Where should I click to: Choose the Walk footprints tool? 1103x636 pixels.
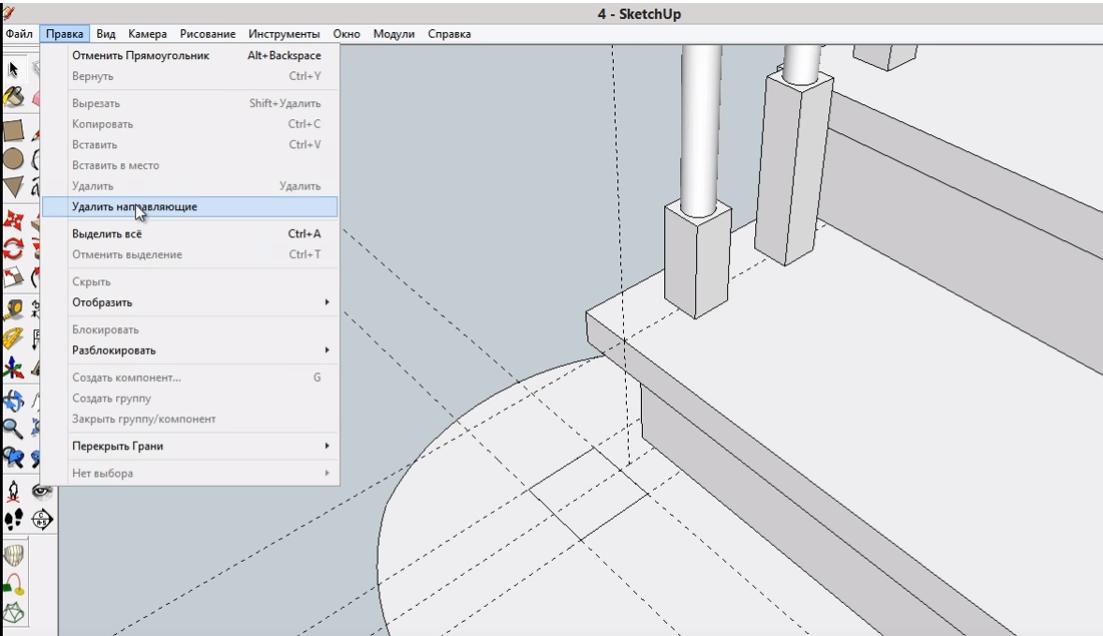tap(14, 518)
